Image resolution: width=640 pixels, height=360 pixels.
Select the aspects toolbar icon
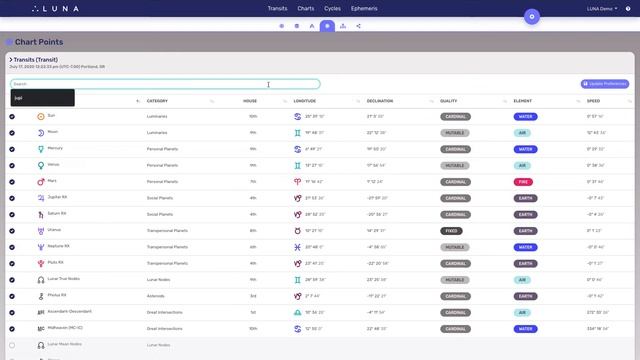point(312,26)
